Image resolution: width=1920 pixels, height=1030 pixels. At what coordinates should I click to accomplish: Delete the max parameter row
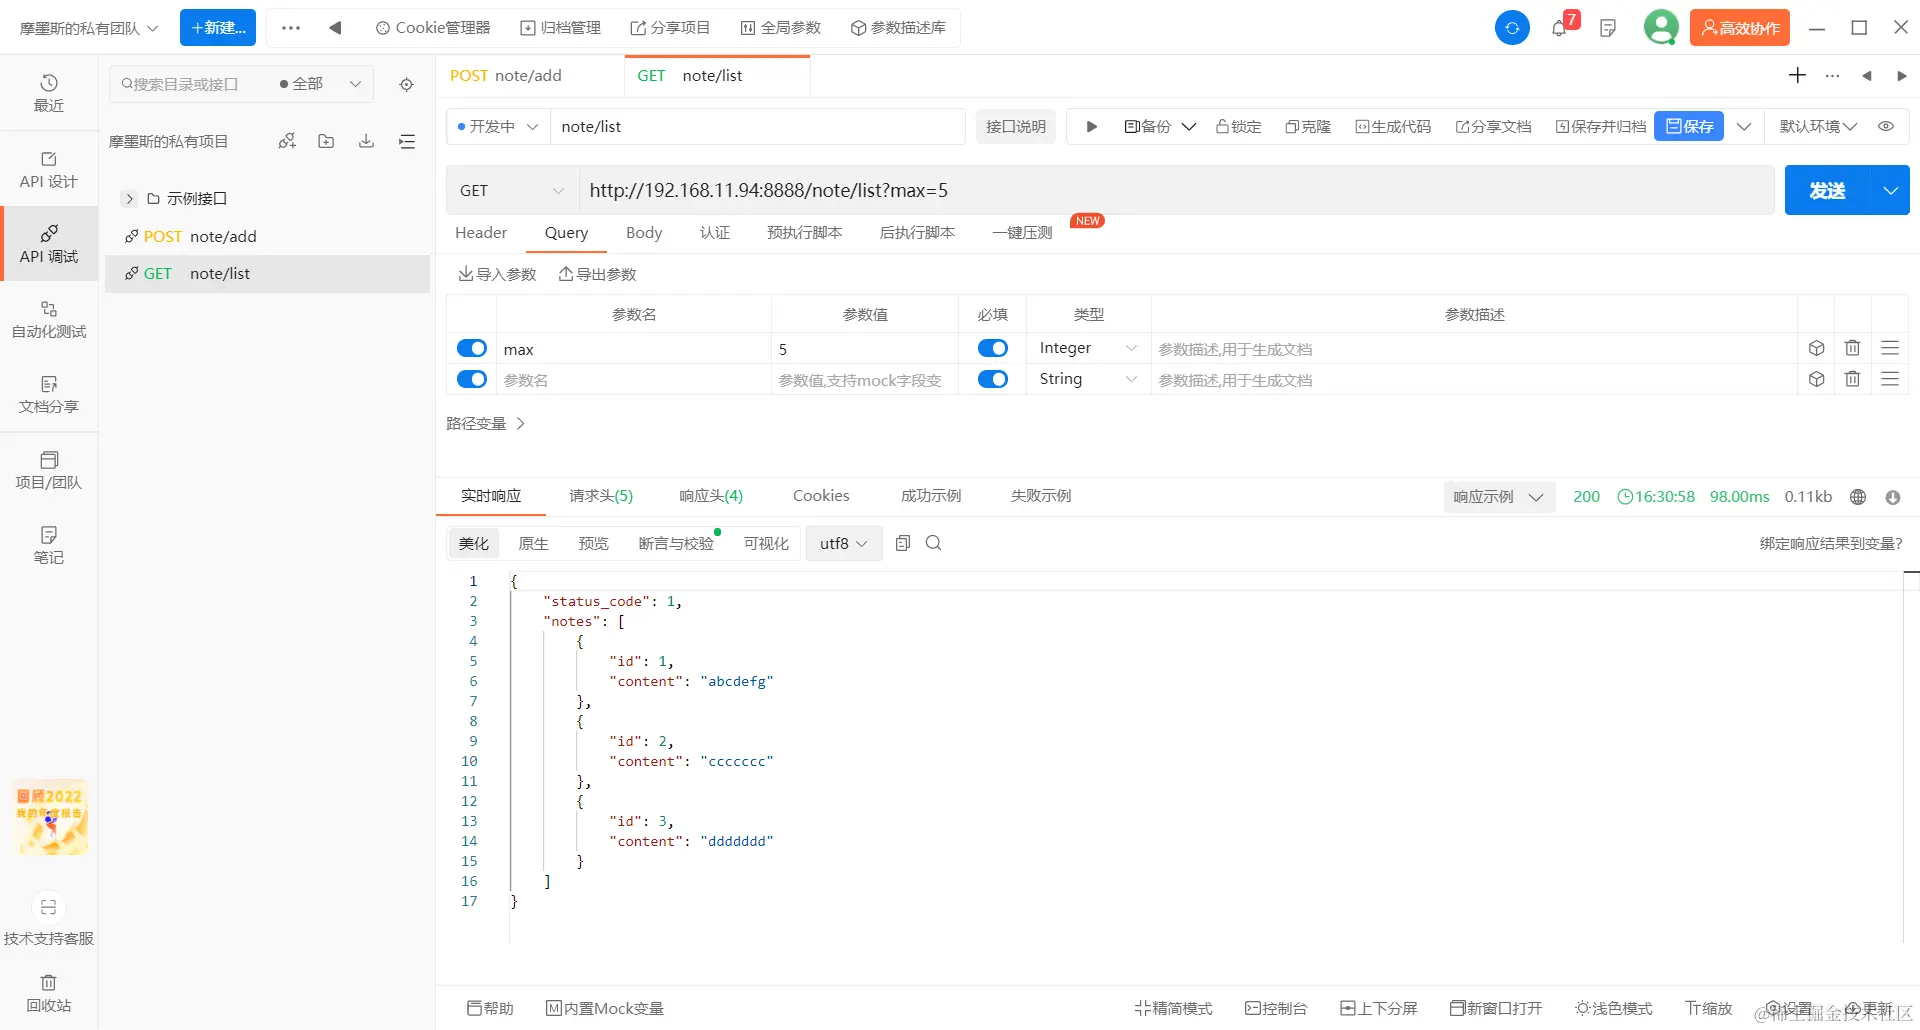click(1853, 348)
